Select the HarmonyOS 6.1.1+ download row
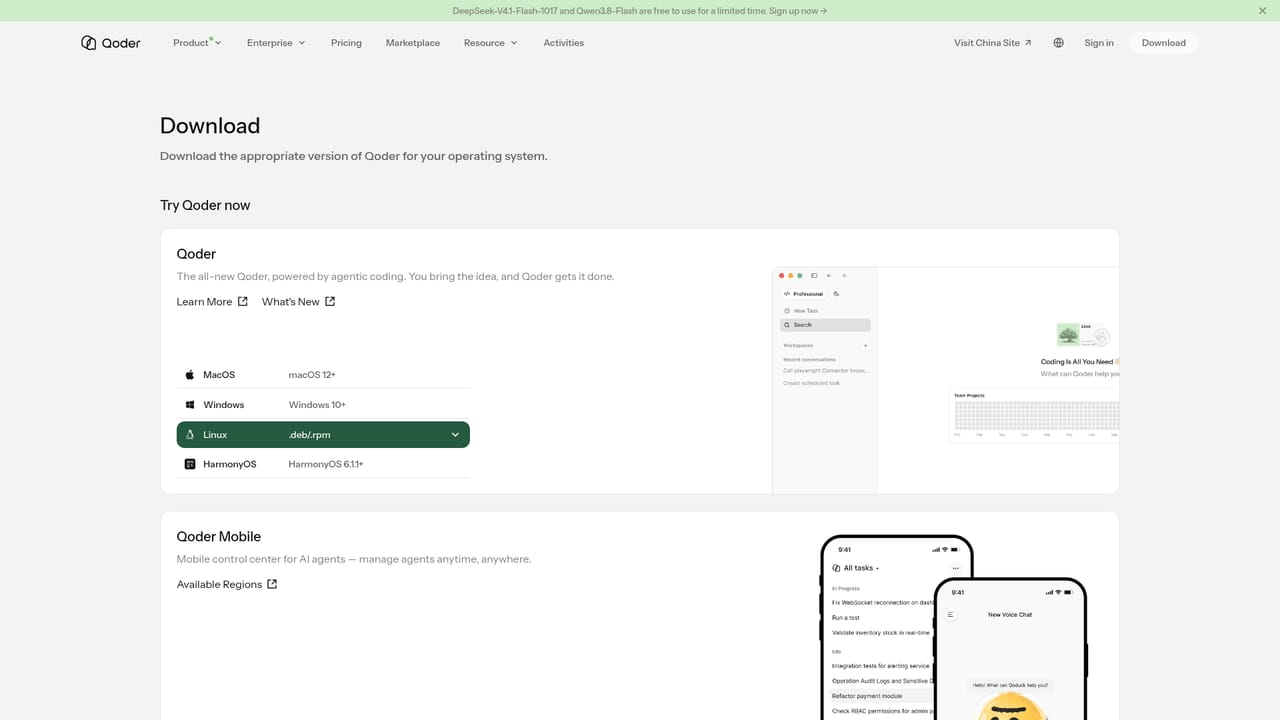 323,464
